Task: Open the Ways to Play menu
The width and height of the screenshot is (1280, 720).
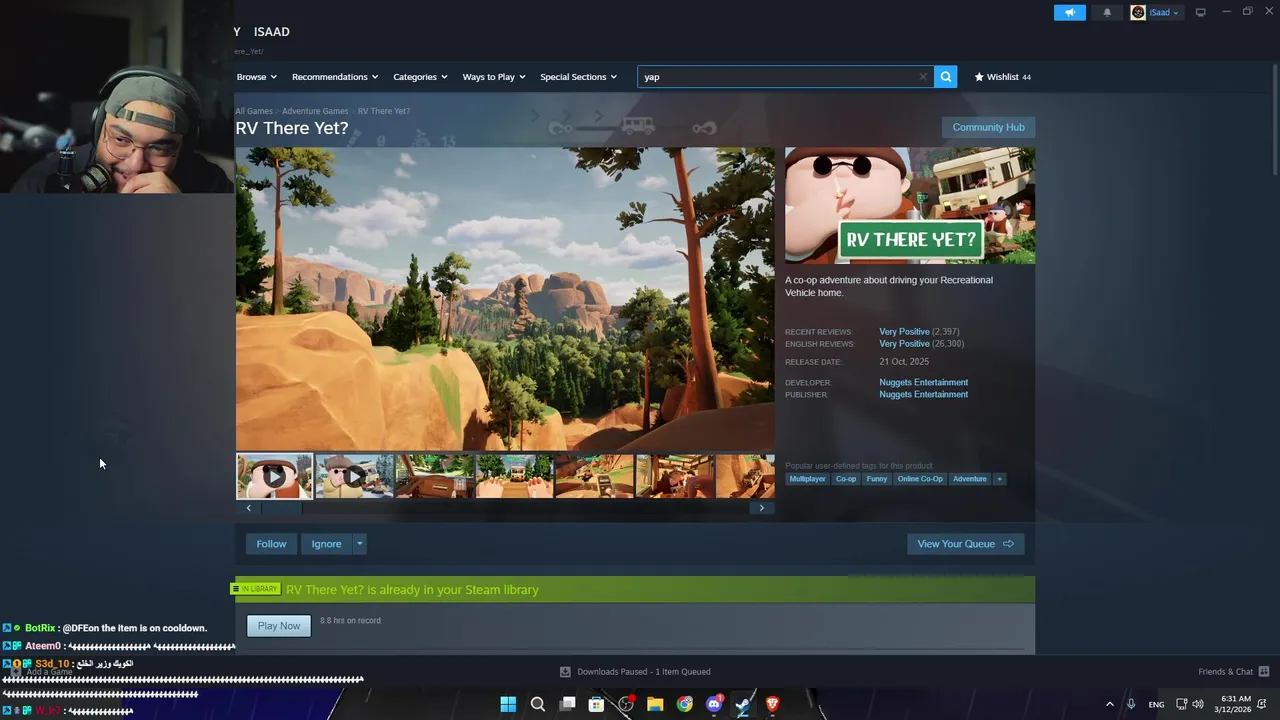Action: pyautogui.click(x=494, y=77)
